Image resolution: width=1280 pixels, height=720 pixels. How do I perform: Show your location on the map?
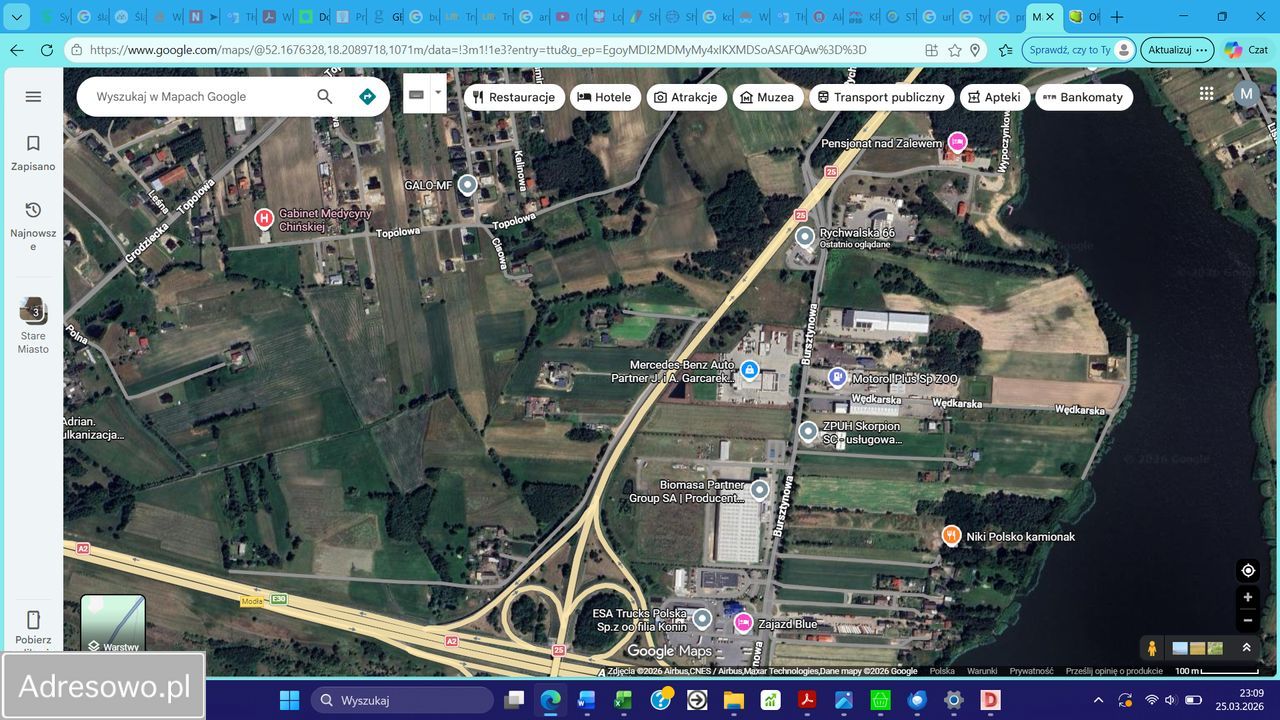tap(1248, 570)
